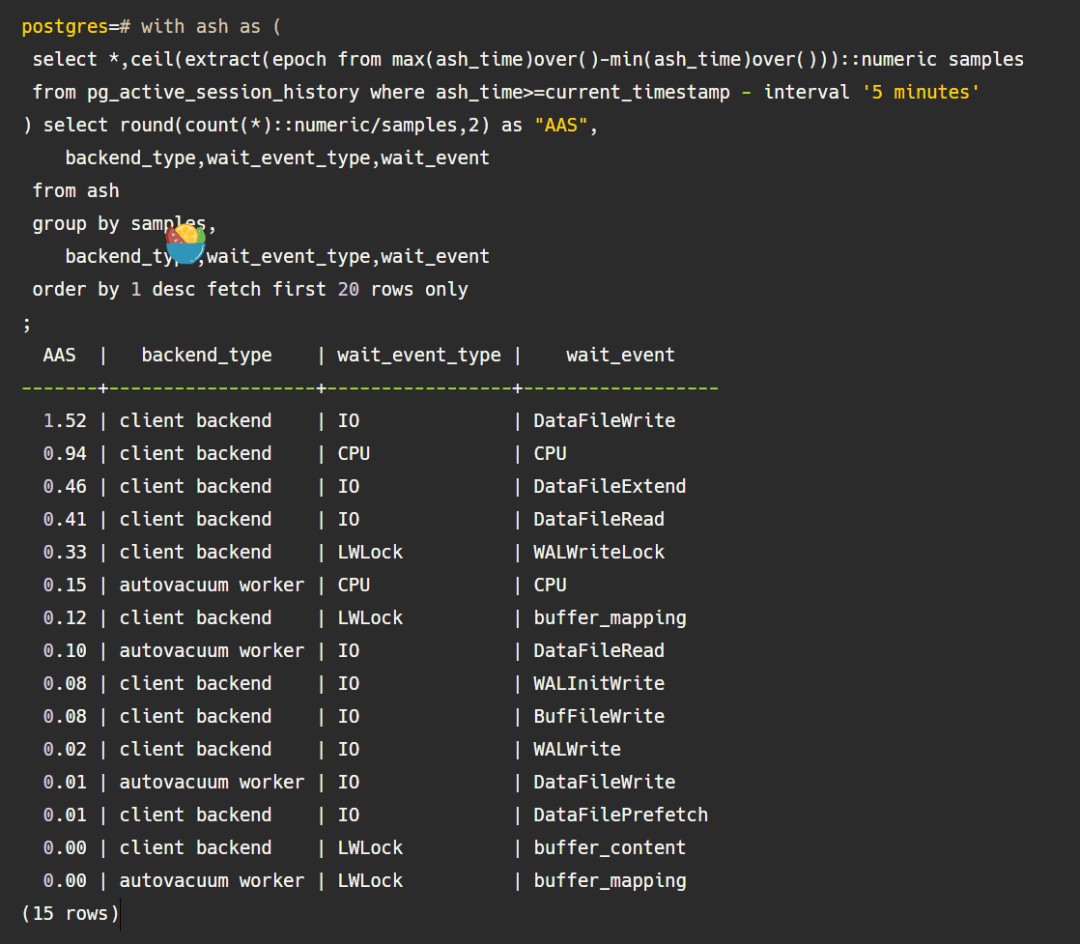Viewport: 1080px width, 944px height.
Task: Click the colorful bowl emoji icon
Action: click(185, 243)
